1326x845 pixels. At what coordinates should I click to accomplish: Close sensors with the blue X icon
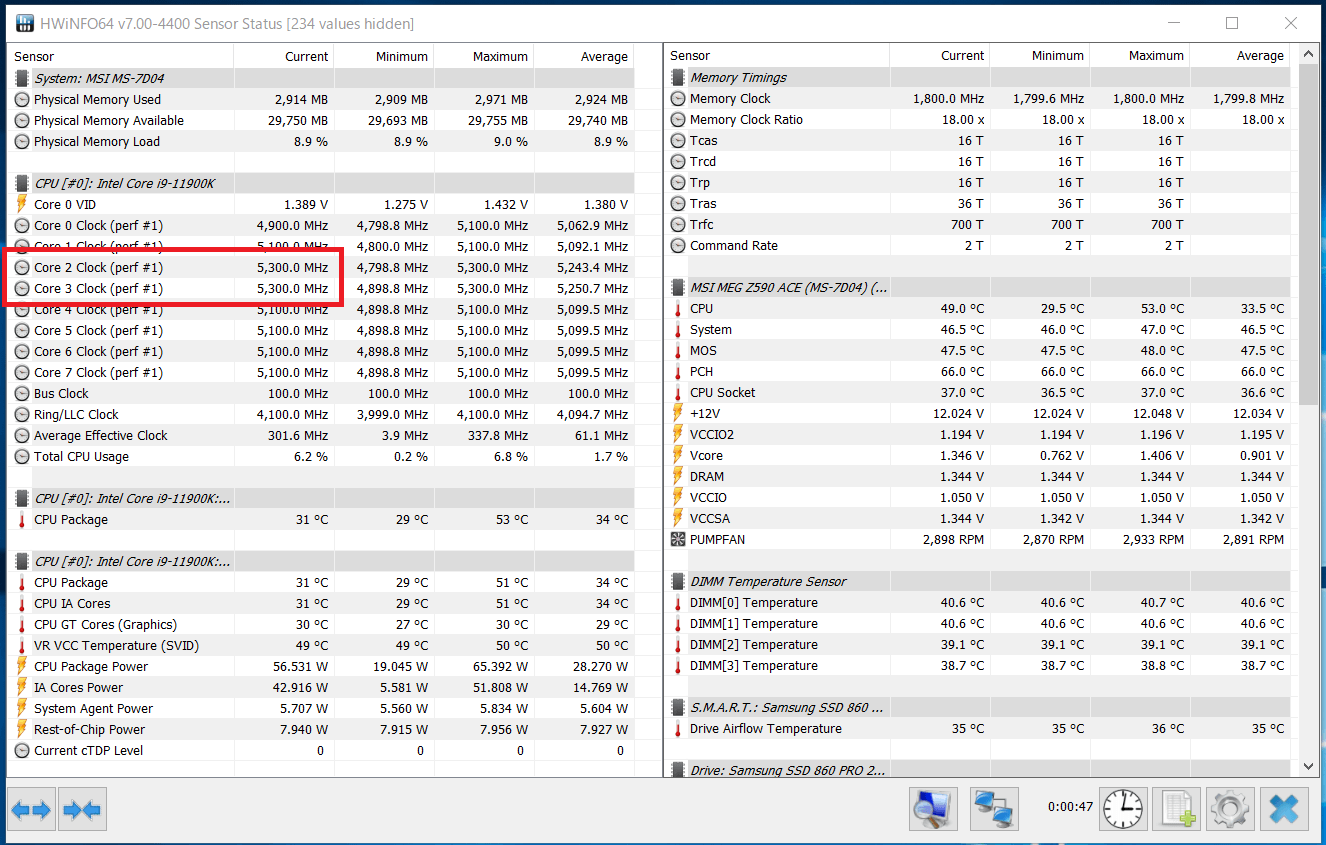coord(1284,809)
